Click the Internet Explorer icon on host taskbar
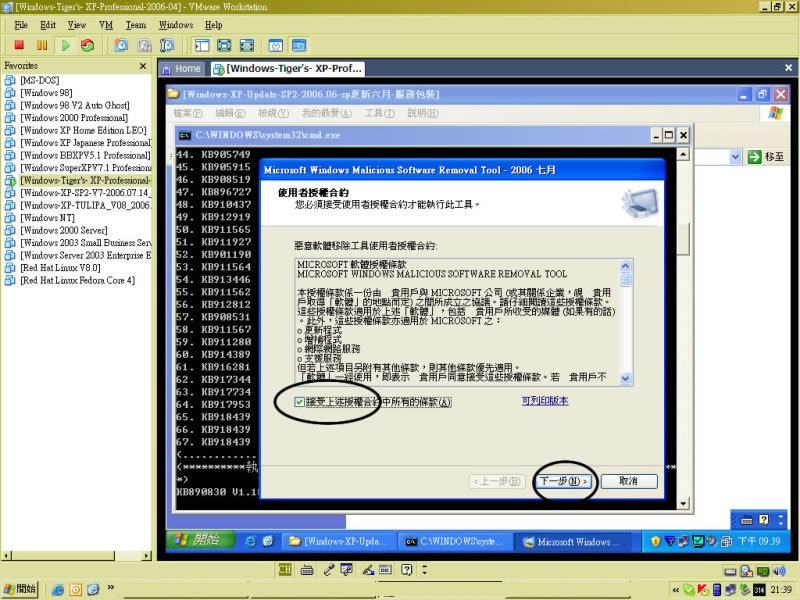800x600 pixels. (58, 590)
